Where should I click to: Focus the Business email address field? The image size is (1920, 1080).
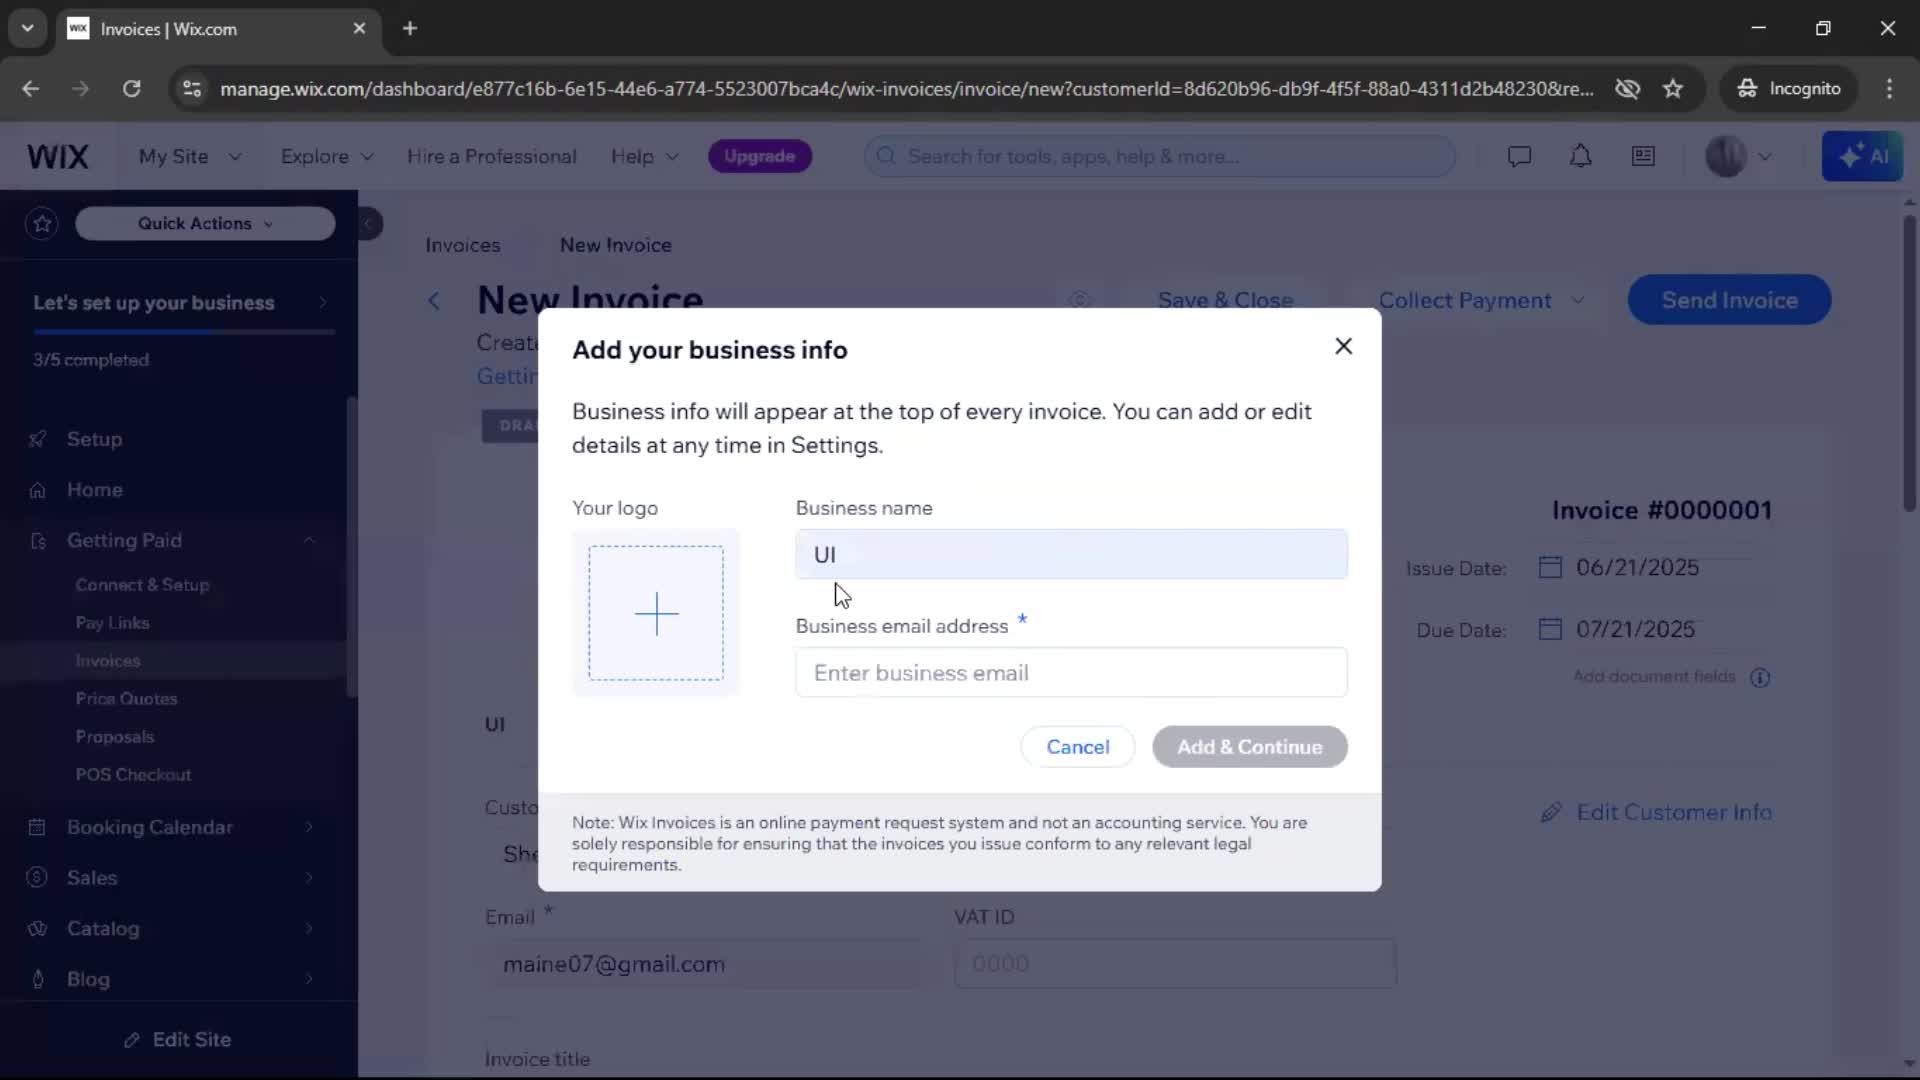tap(1071, 673)
